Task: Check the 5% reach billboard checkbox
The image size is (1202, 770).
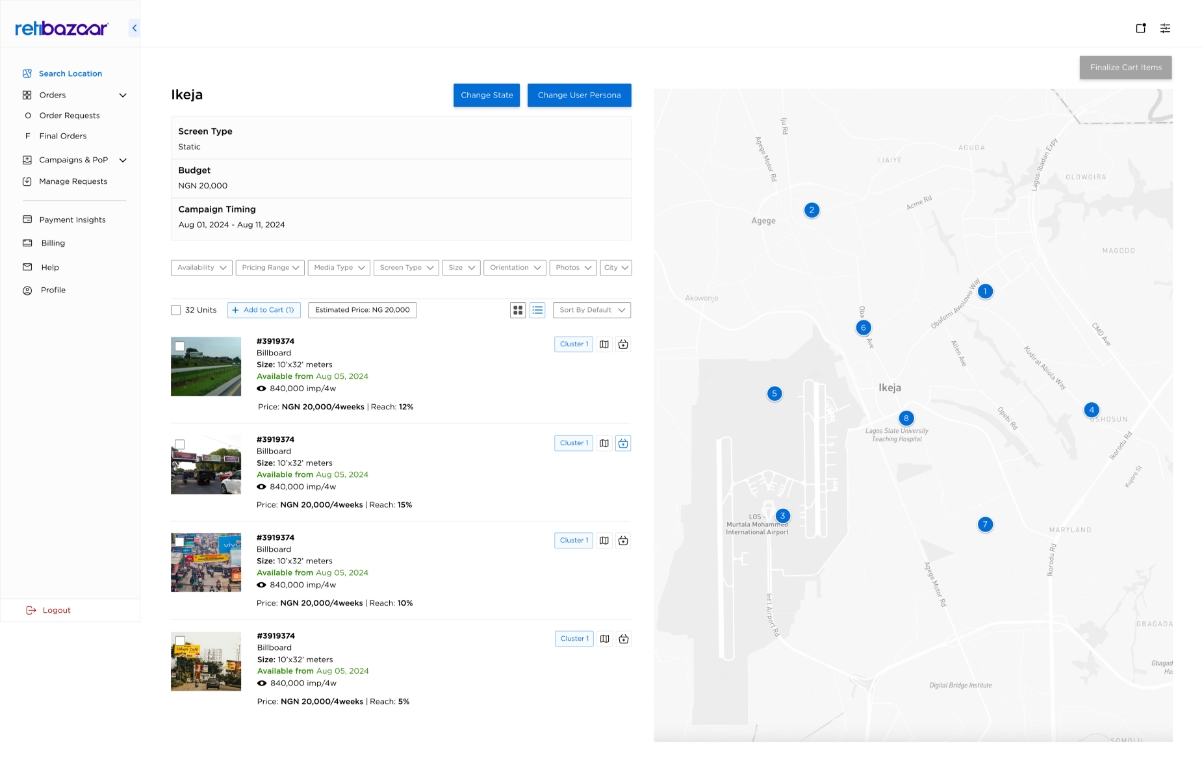Action: pos(180,640)
